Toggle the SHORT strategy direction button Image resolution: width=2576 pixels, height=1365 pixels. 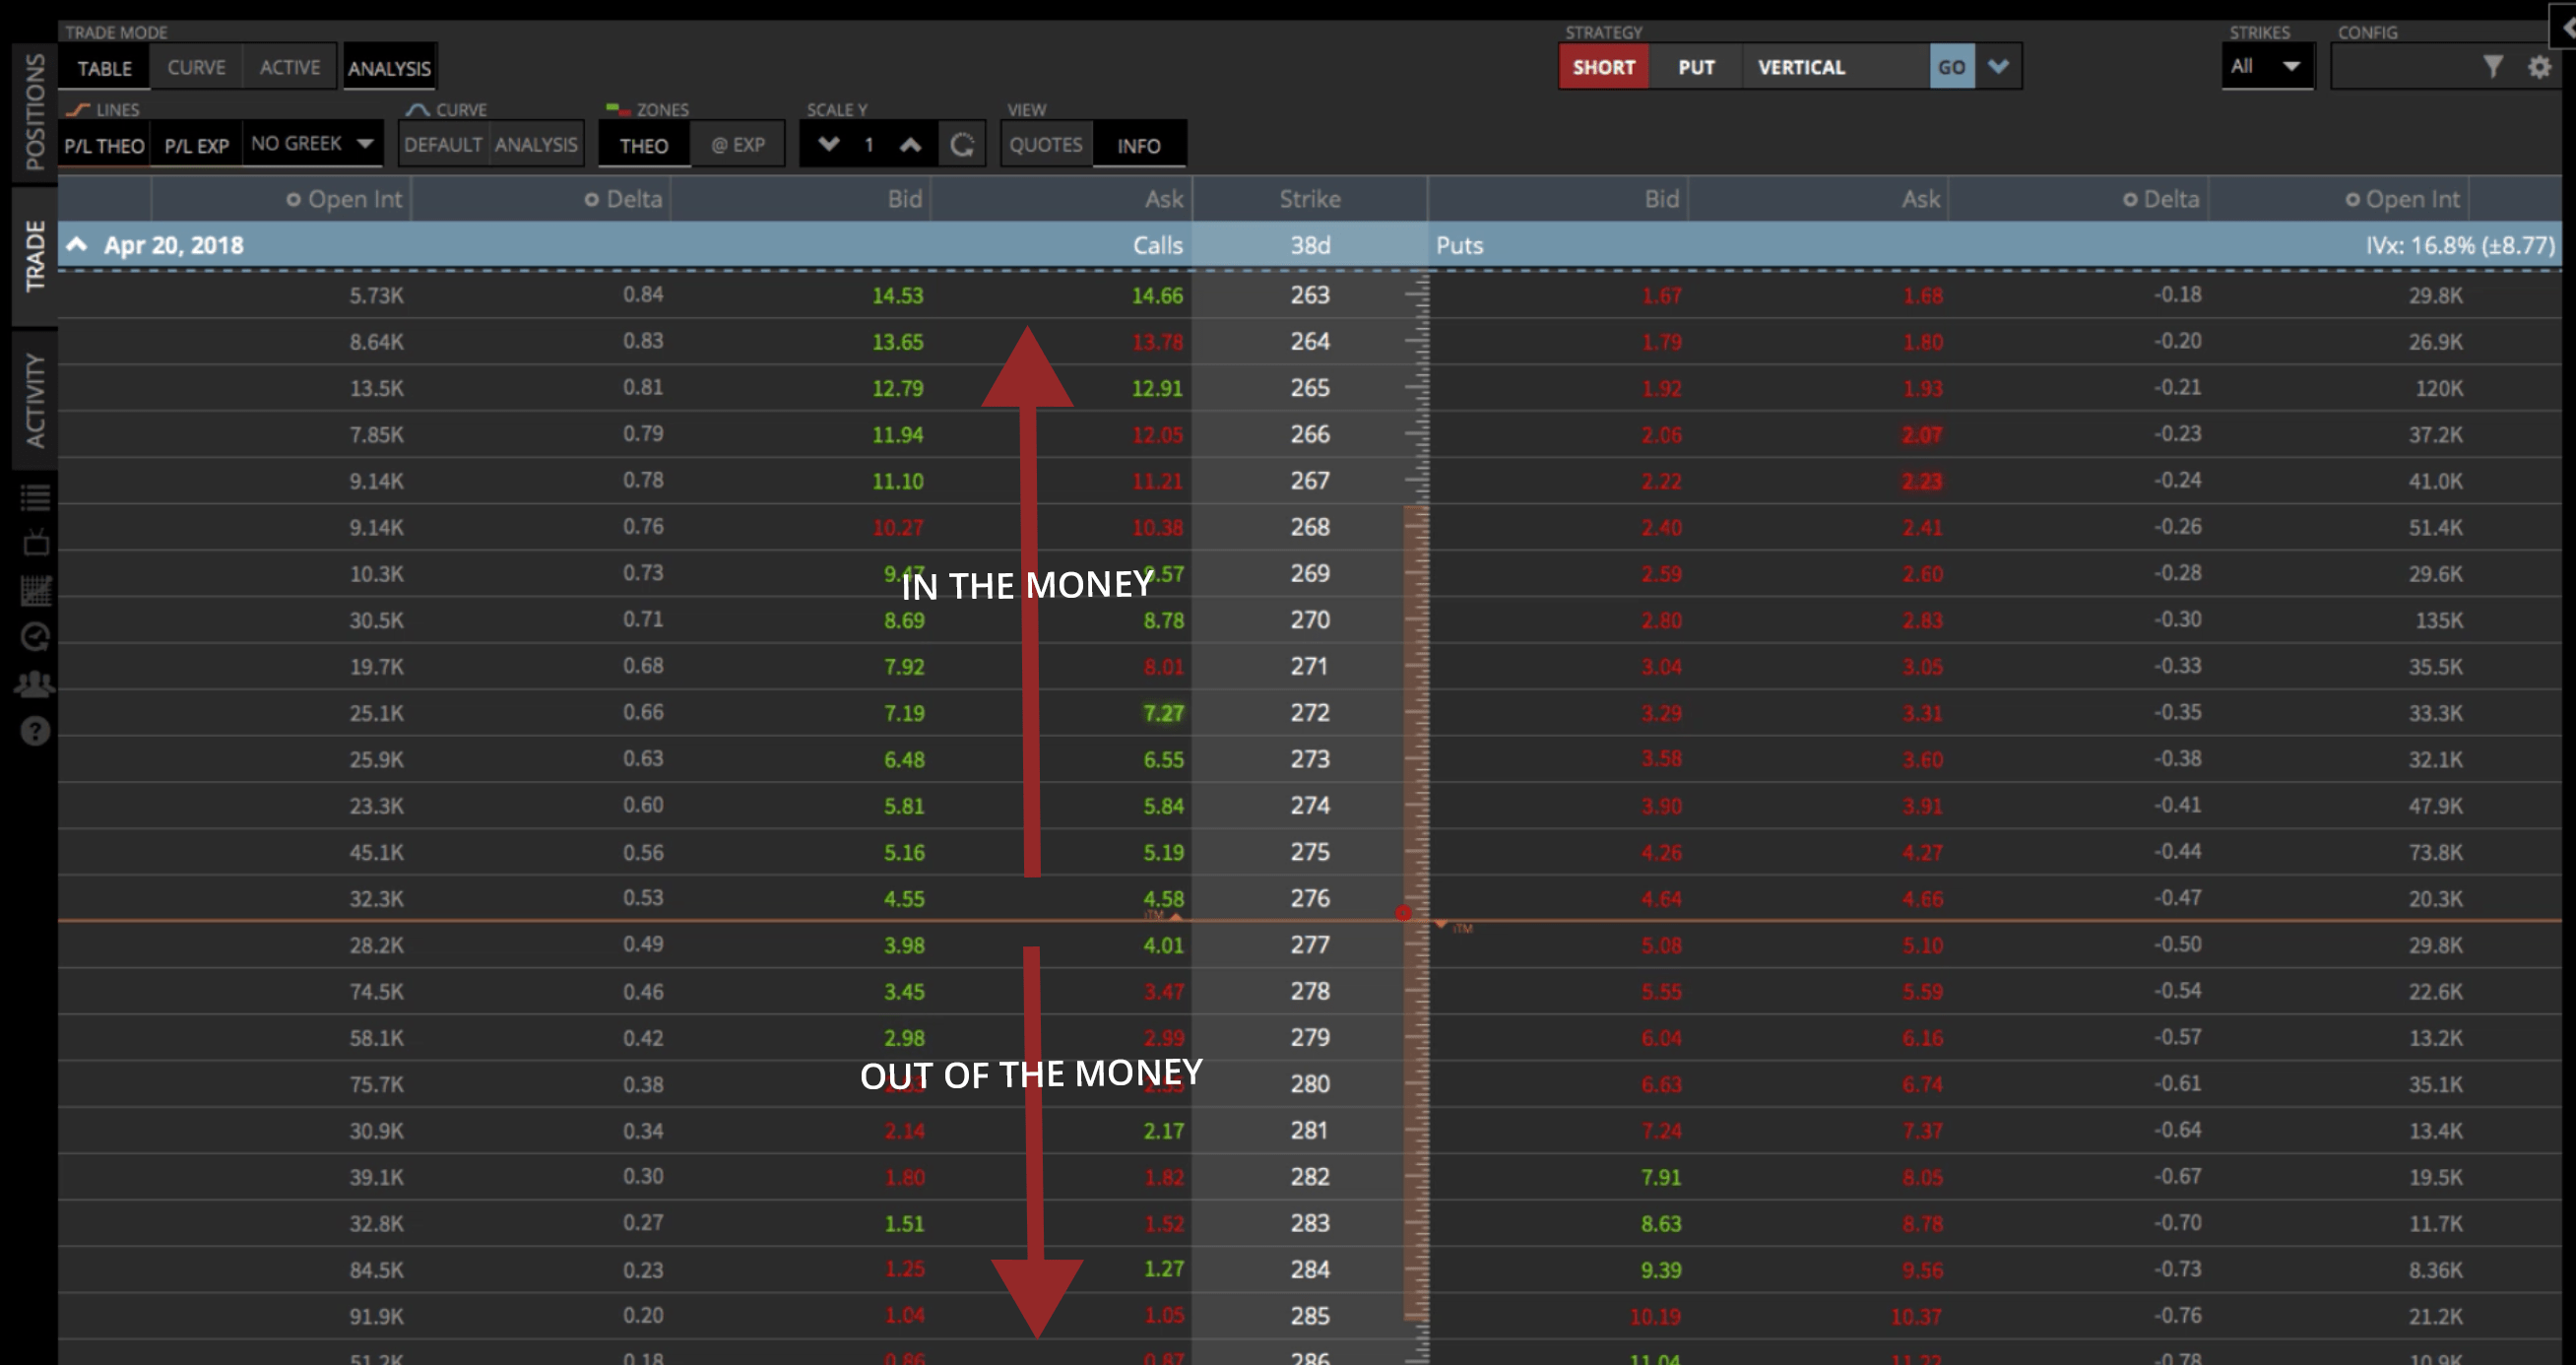coord(1604,67)
